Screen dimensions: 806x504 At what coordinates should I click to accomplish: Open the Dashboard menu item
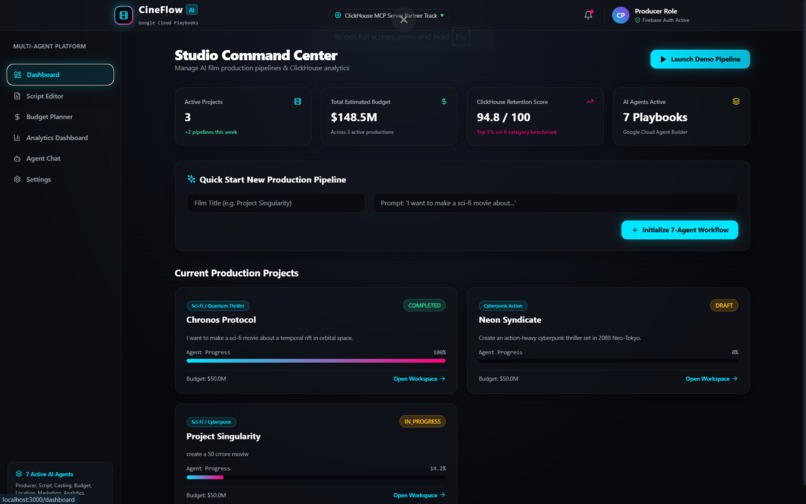click(x=60, y=75)
